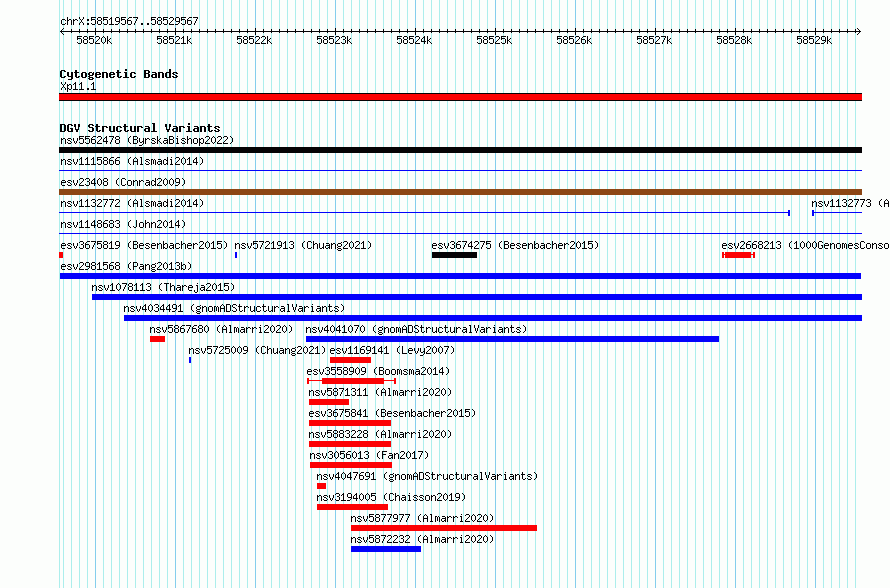Select the blue nsv4034491 variant bar
Image resolution: width=890 pixels, height=588 pixels.
(493, 318)
